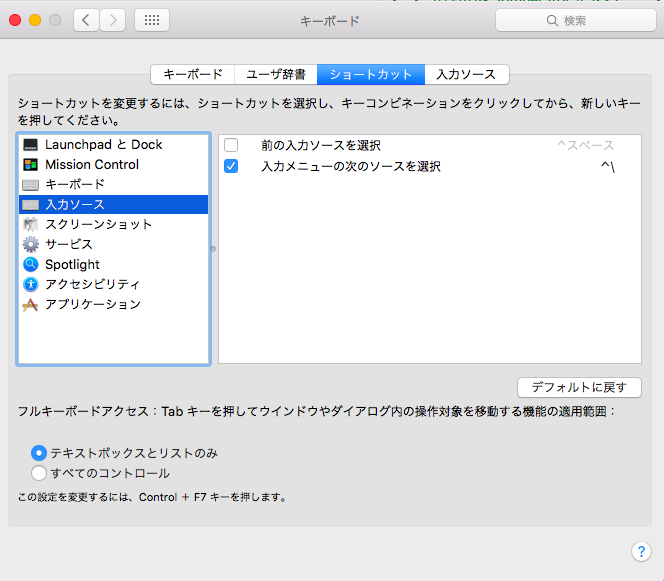Switch to the ショートカット tab
664x581 pixels.
click(371, 75)
